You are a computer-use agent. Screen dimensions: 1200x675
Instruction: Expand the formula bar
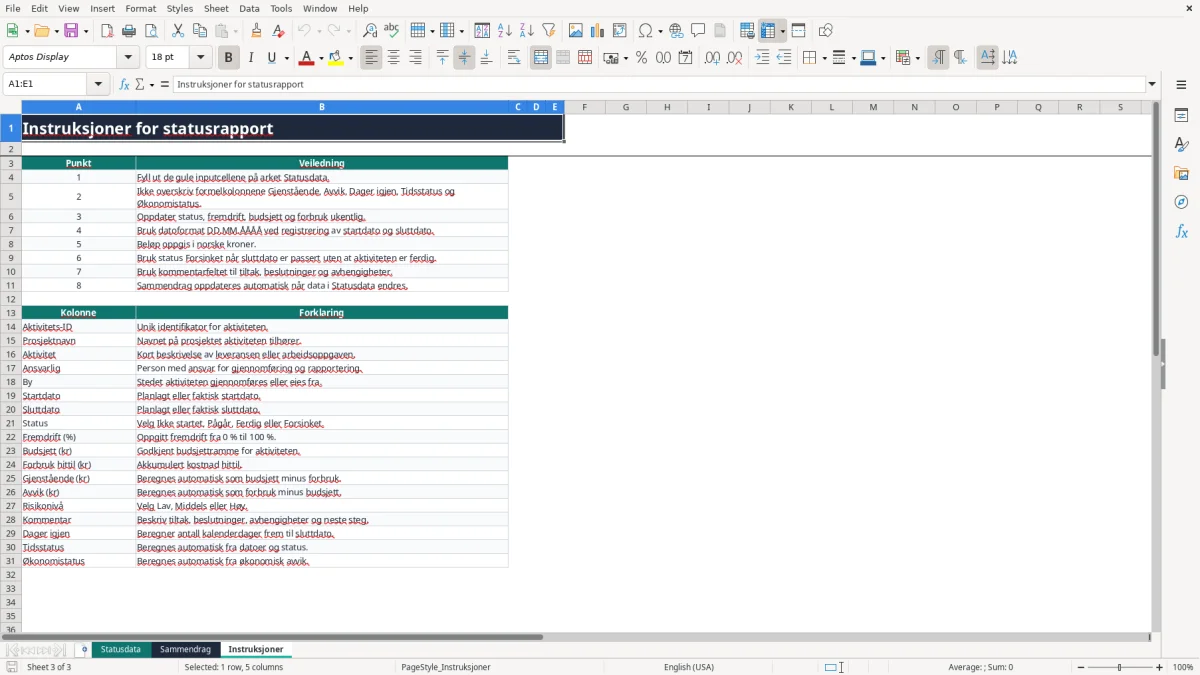pos(1152,84)
